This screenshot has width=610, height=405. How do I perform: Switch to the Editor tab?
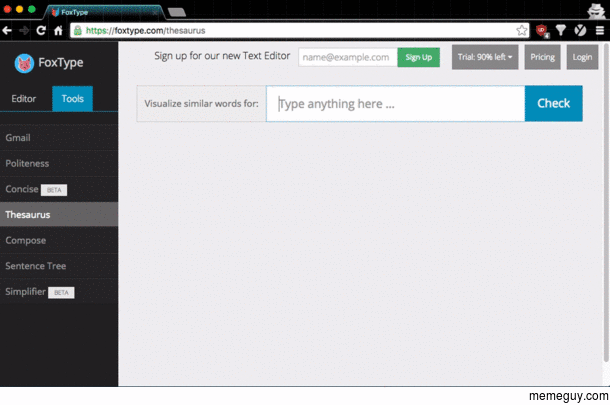tap(24, 99)
